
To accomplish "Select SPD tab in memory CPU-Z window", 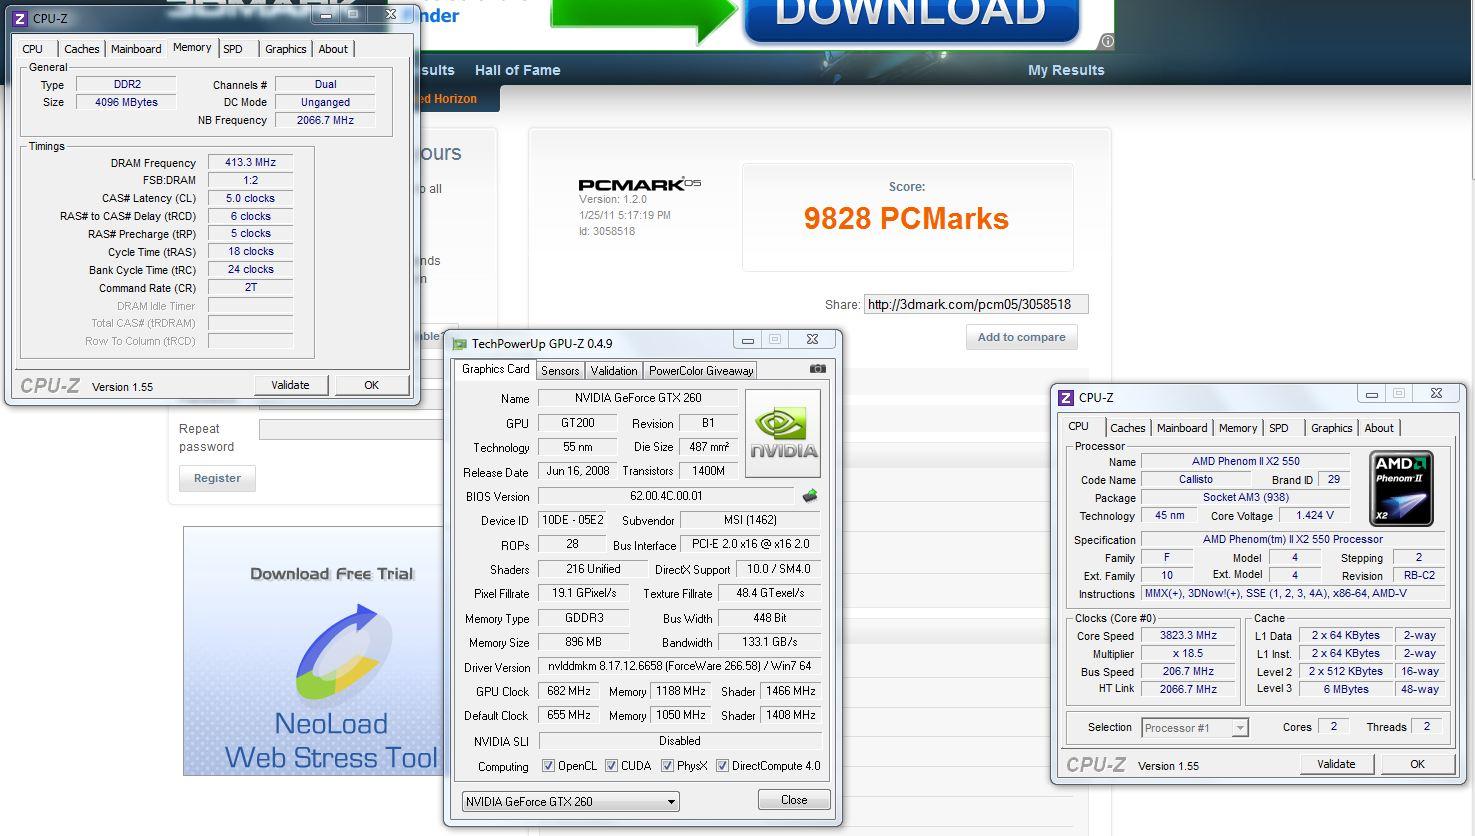I will [233, 49].
